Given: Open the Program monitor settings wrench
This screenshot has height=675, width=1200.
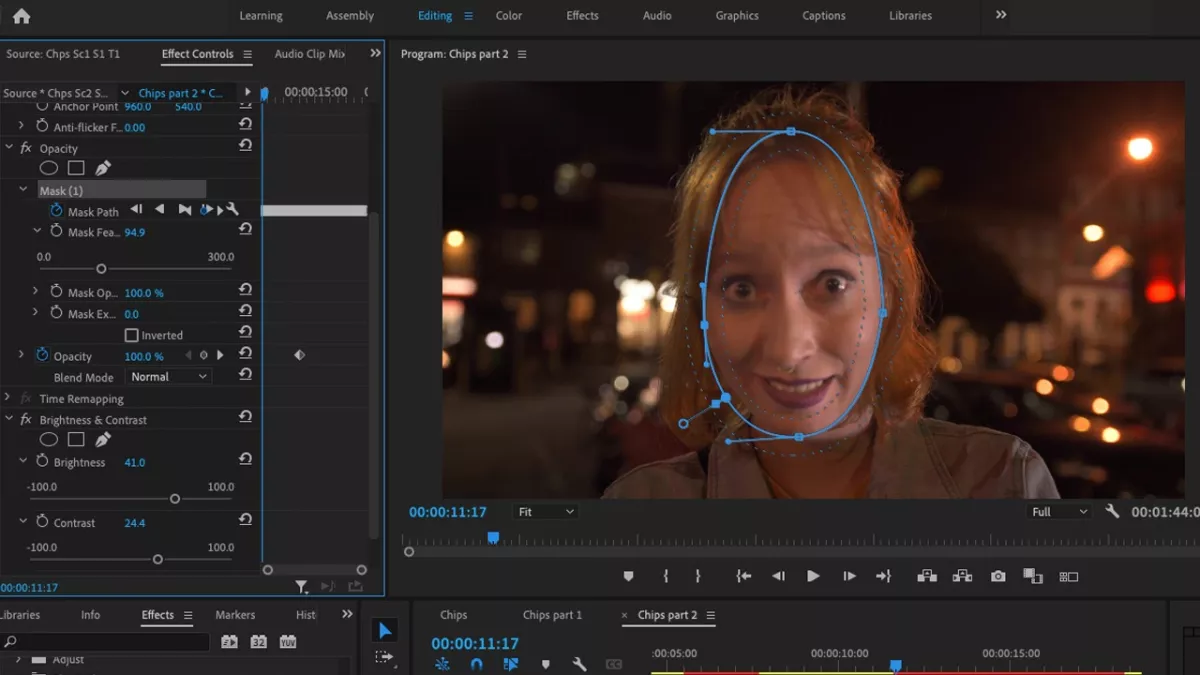Looking at the screenshot, I should pos(1112,511).
